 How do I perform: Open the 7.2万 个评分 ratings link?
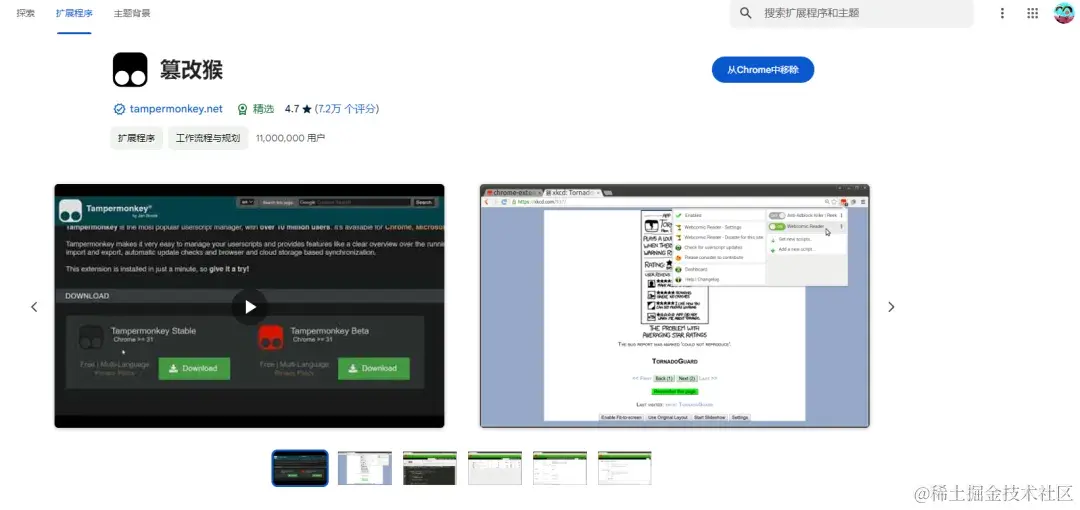pyautogui.click(x=346, y=109)
